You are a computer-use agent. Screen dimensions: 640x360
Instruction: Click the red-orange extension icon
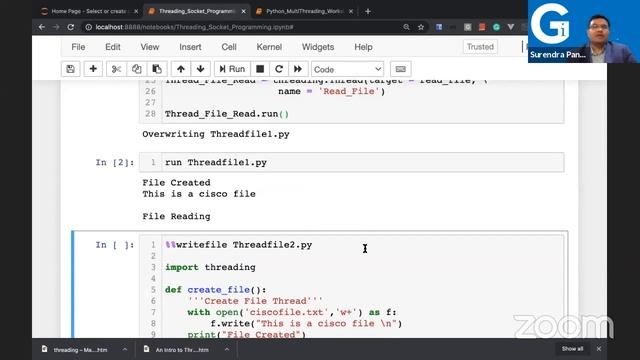point(482,27)
